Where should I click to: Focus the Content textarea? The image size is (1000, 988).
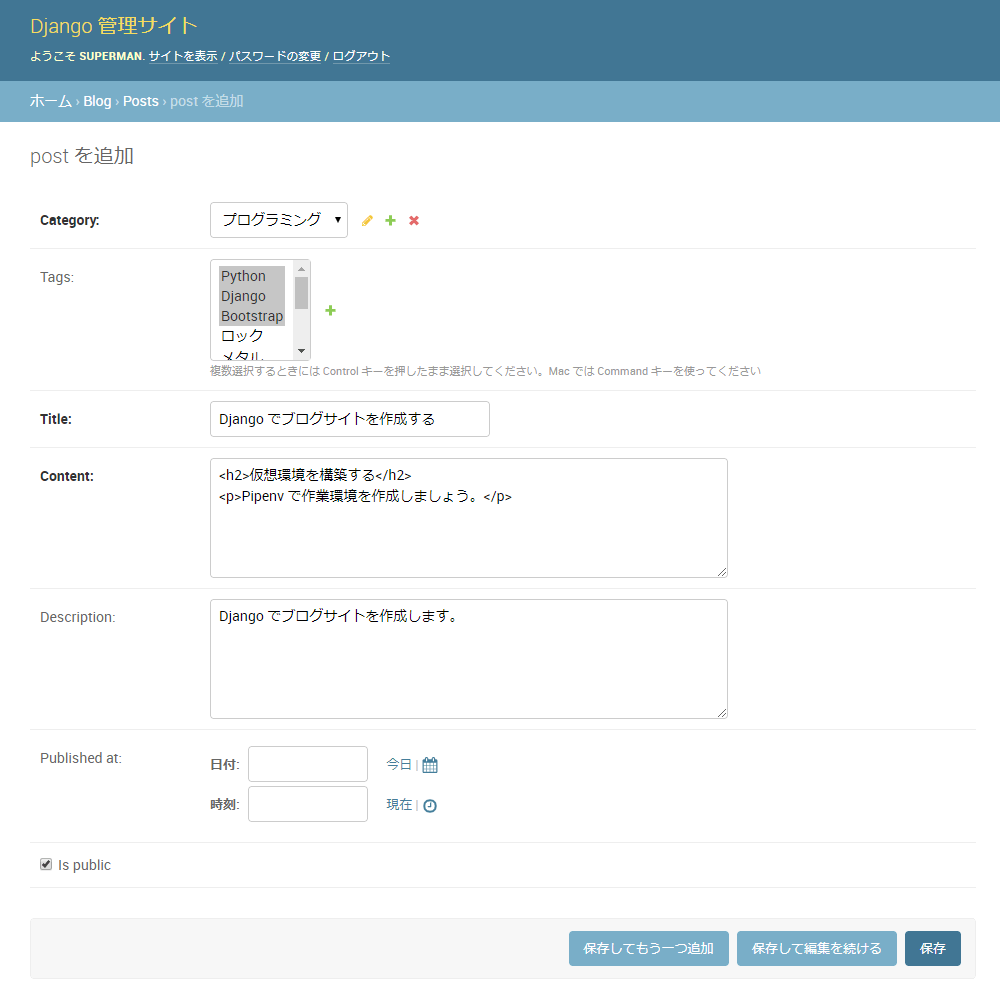coord(469,518)
